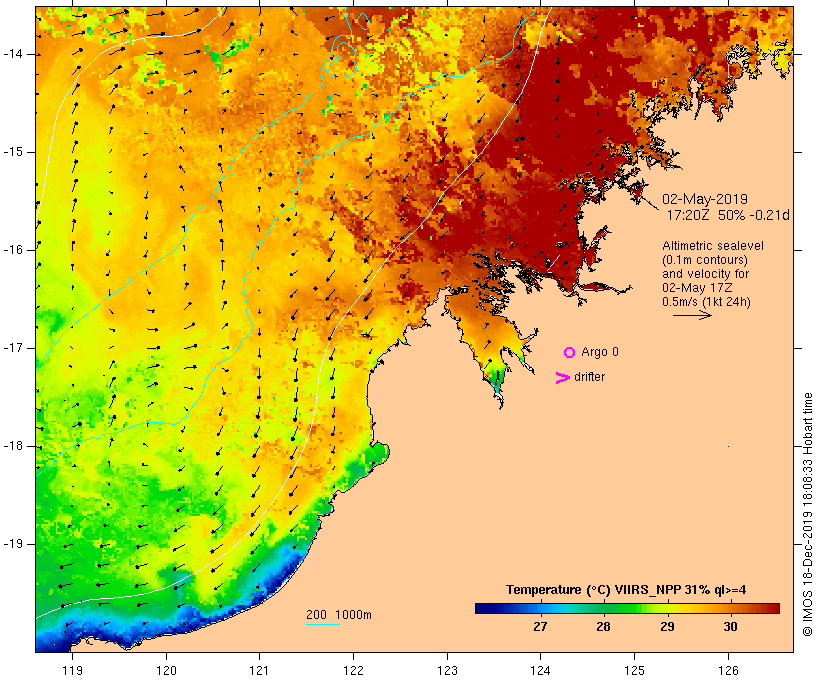Click the latitude label '-14'
The height and width of the screenshot is (680, 820).
13,54
